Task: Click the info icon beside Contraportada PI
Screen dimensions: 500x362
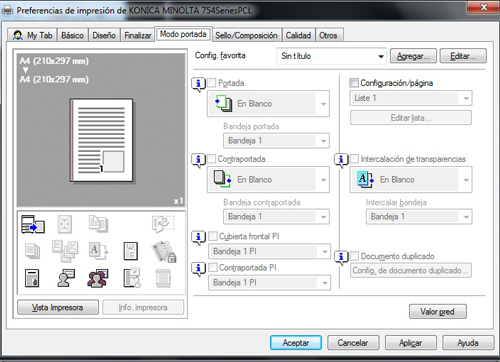Action: pos(199,269)
